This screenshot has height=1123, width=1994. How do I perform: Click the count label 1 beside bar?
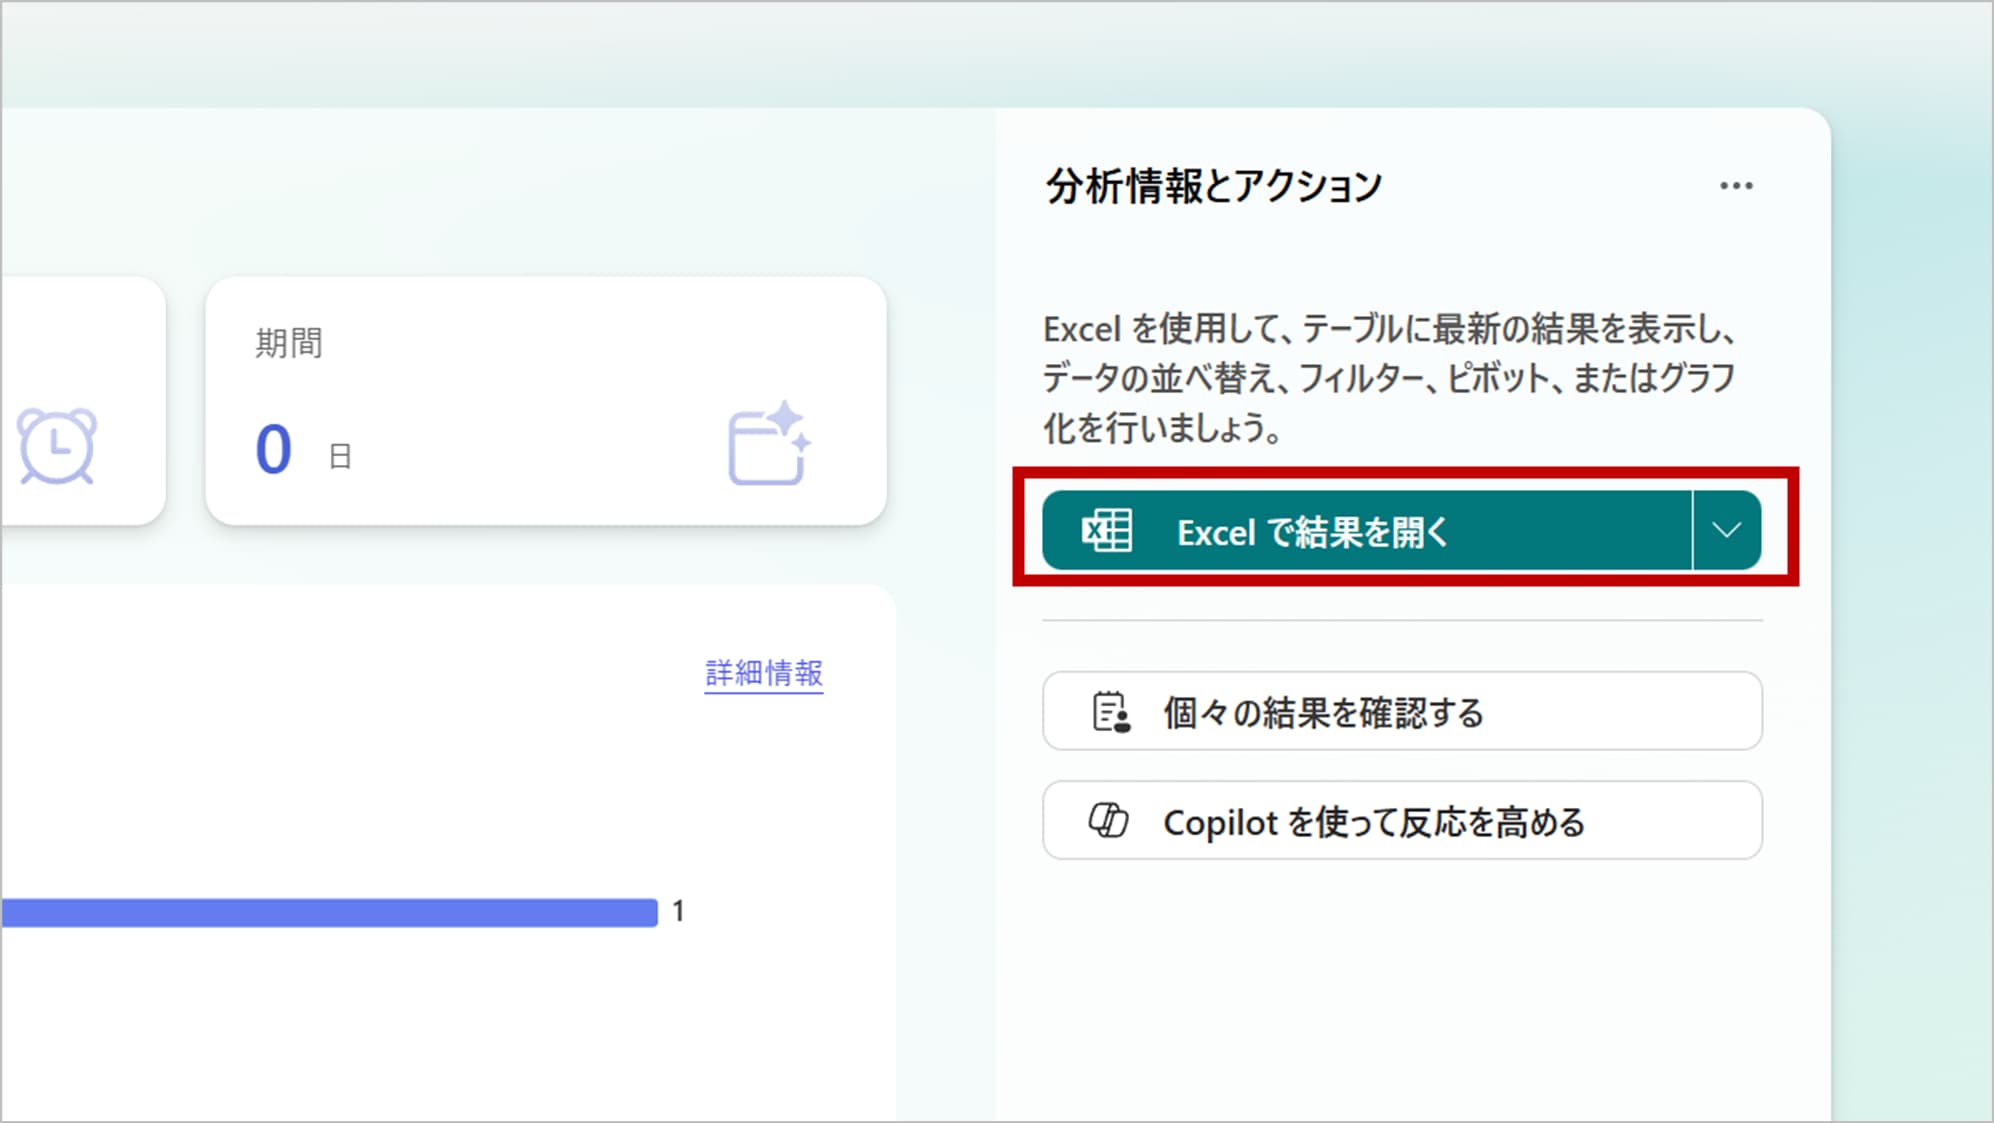click(x=678, y=911)
